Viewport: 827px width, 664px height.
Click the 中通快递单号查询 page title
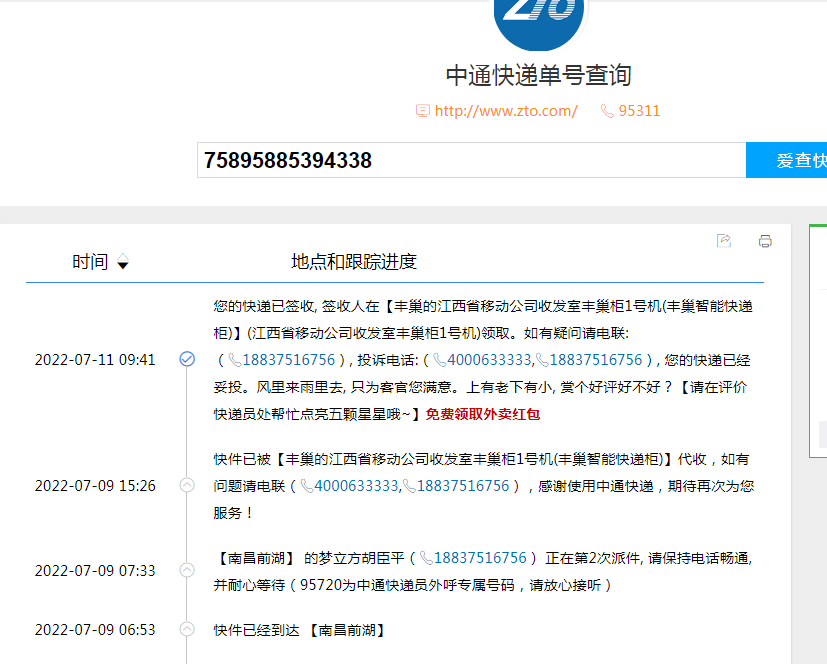coord(538,75)
